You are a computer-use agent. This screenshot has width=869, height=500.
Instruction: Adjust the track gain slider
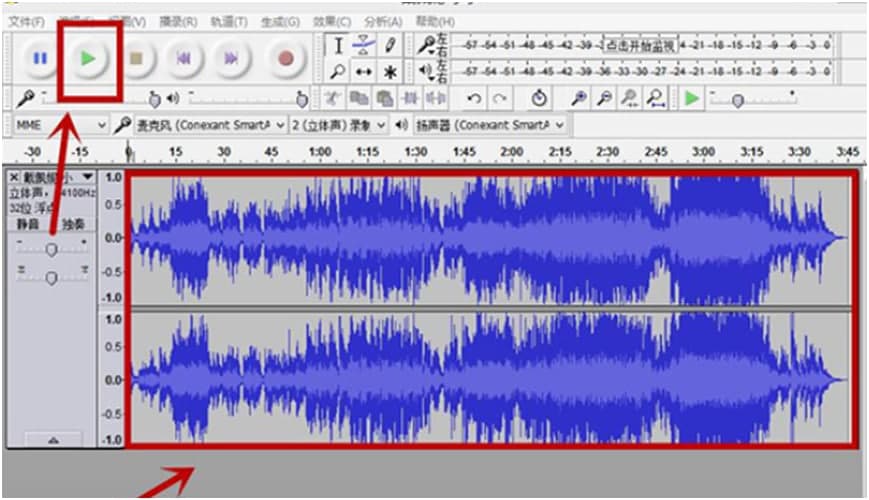point(52,248)
